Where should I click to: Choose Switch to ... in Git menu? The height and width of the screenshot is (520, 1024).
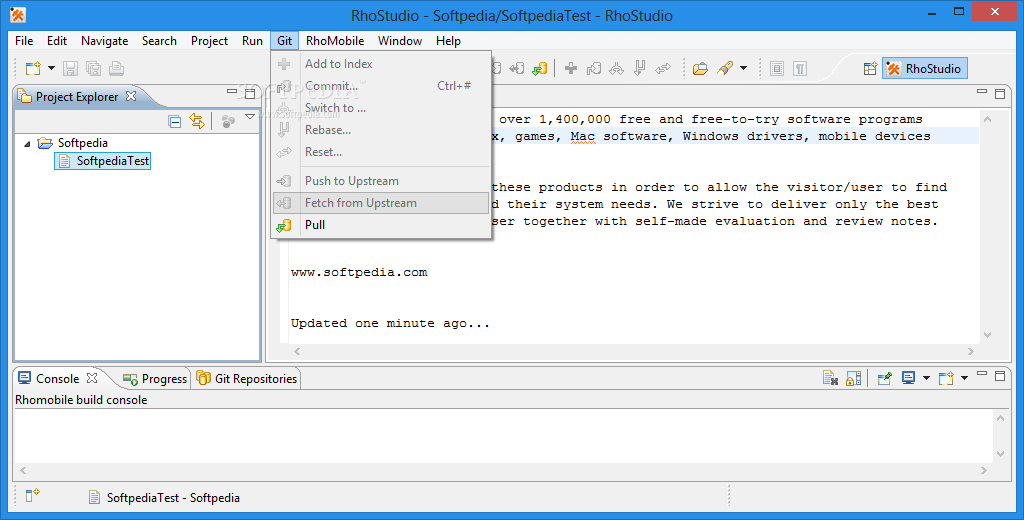(x=381, y=108)
